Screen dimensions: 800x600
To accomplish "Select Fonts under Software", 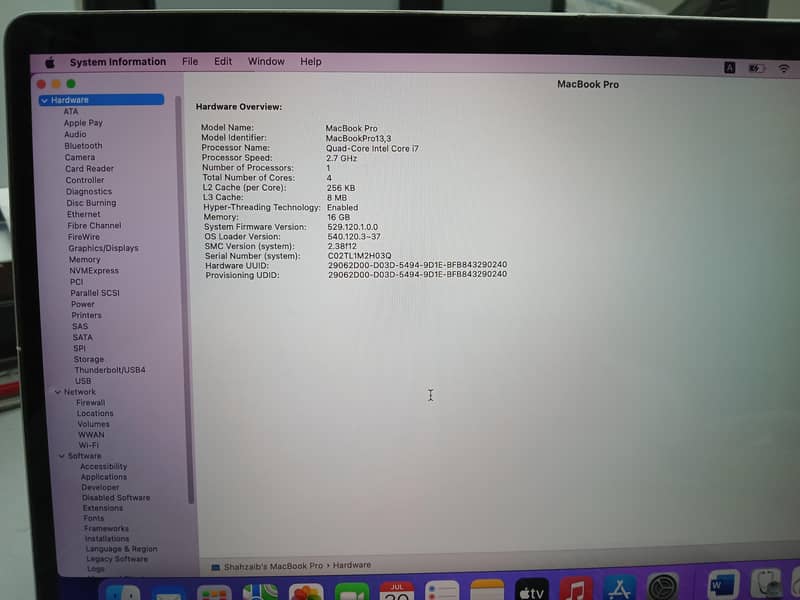I will click(x=93, y=518).
